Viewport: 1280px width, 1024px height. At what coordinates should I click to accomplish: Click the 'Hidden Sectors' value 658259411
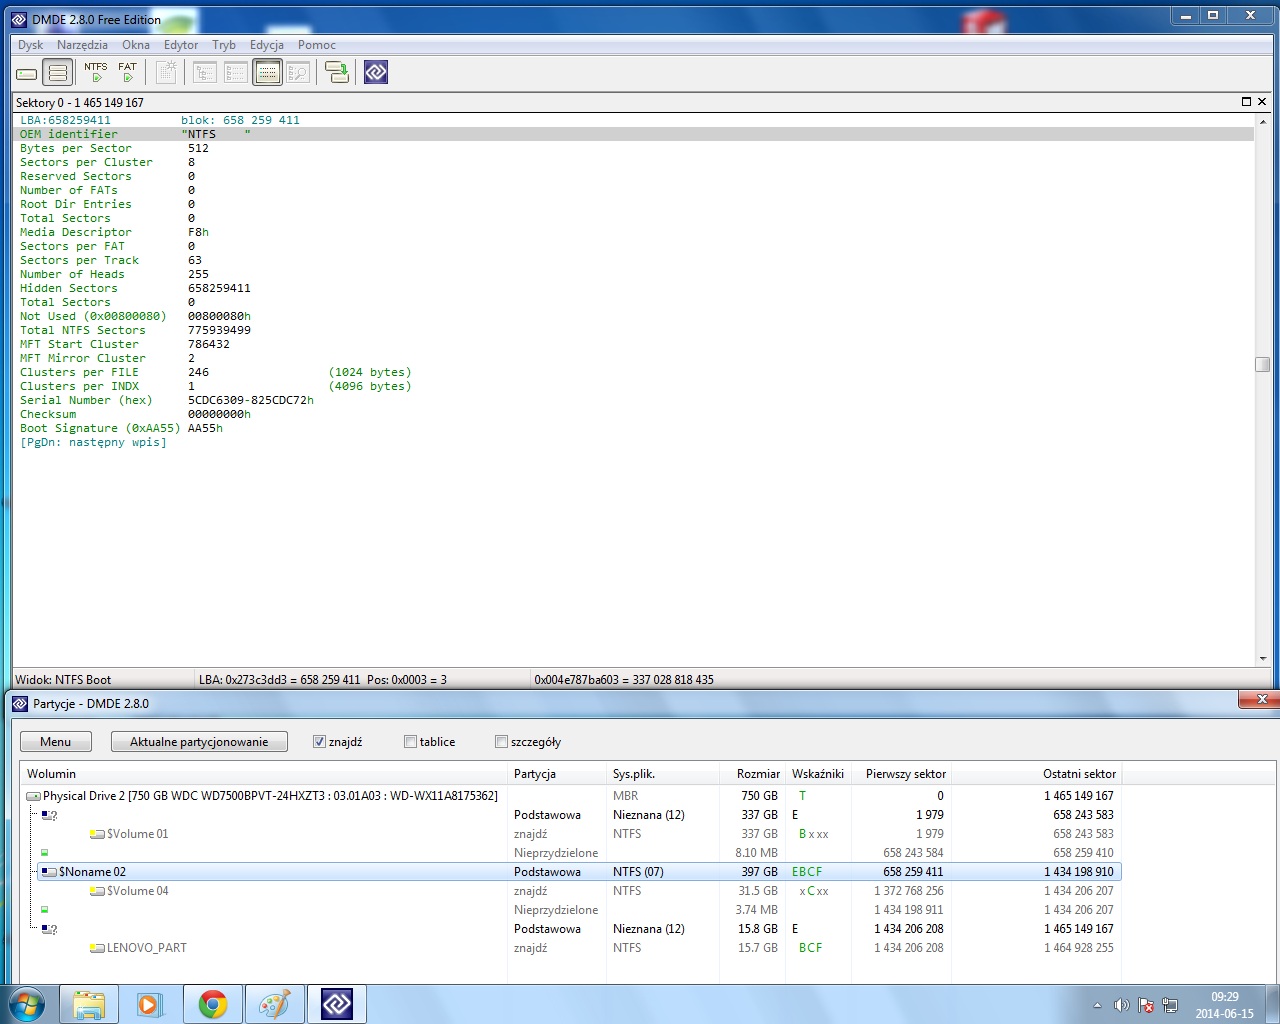[x=219, y=288]
